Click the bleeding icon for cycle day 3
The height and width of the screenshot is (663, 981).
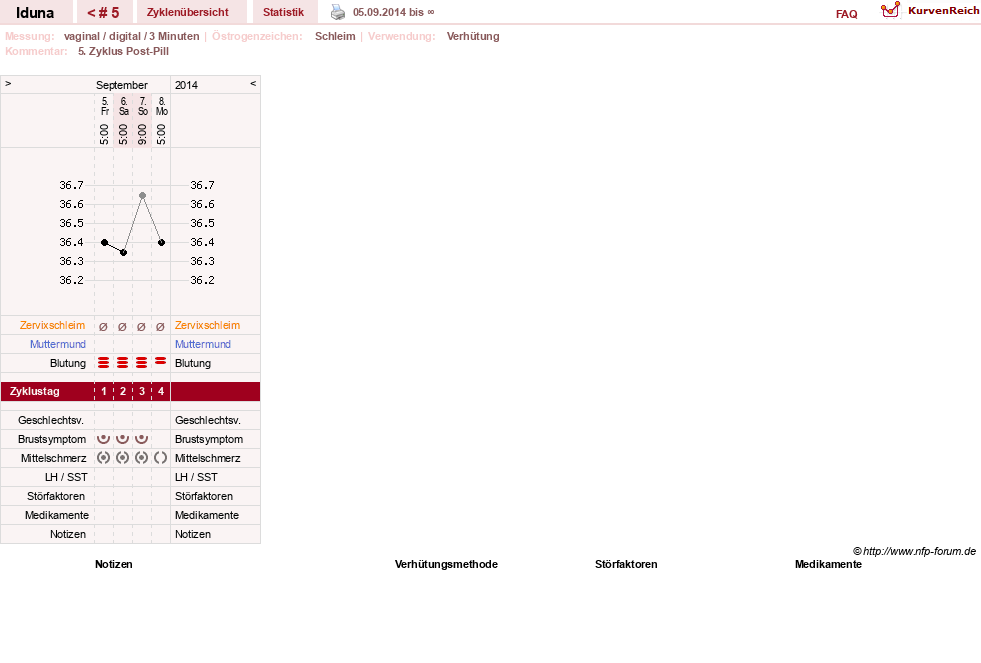pyautogui.click(x=141, y=363)
